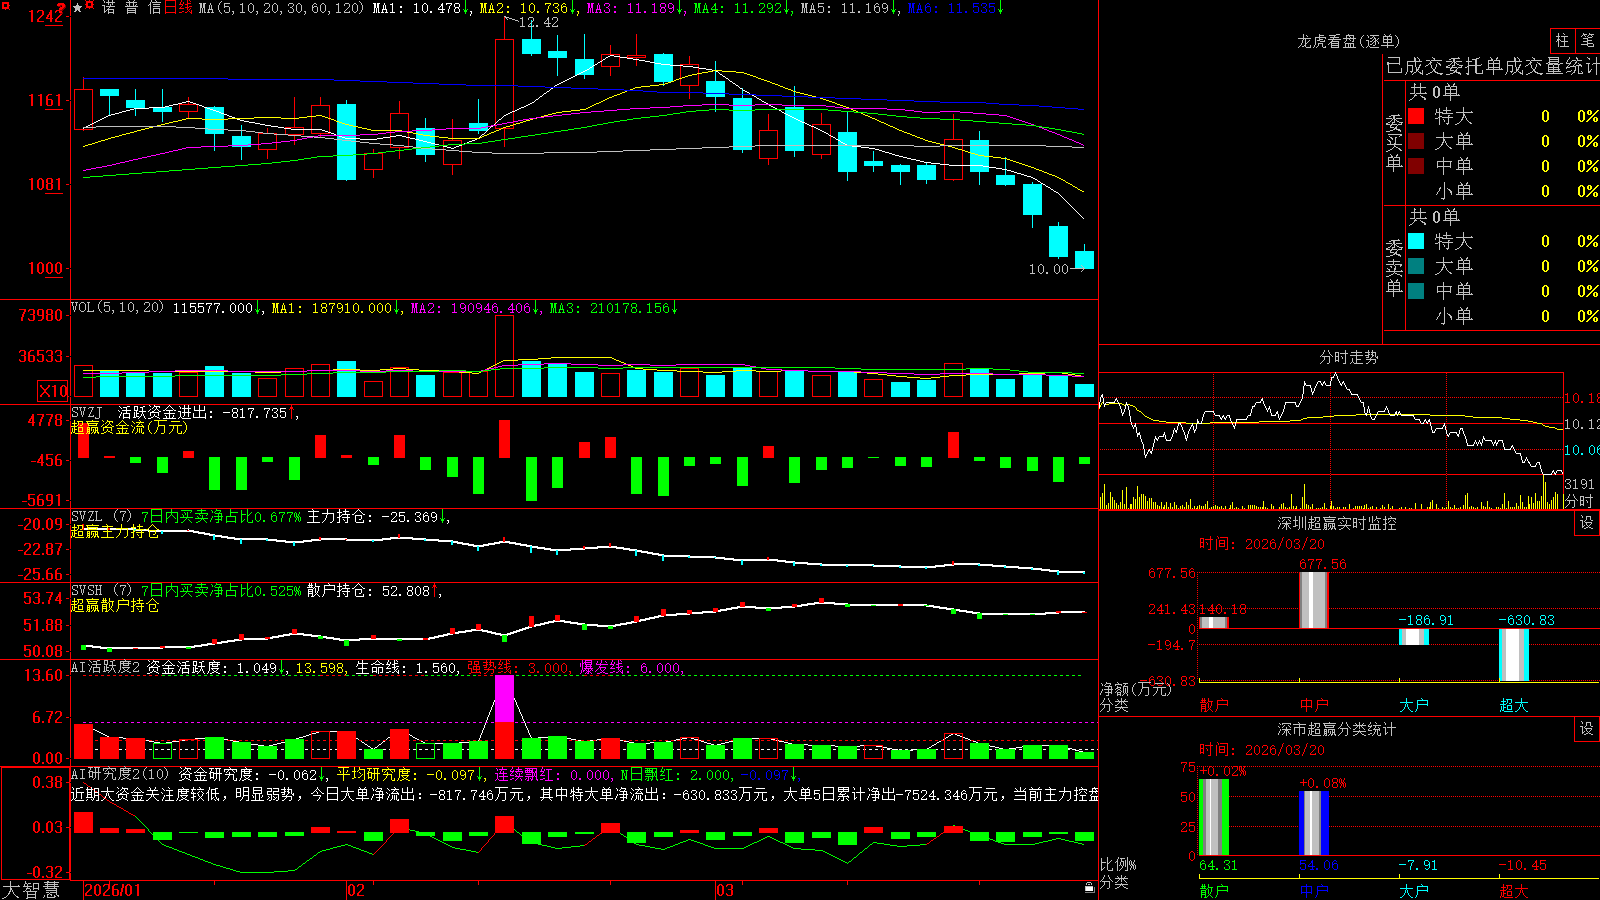1600x900 pixels.
Task: Click the 02 month timeline marker
Action: pos(356,890)
